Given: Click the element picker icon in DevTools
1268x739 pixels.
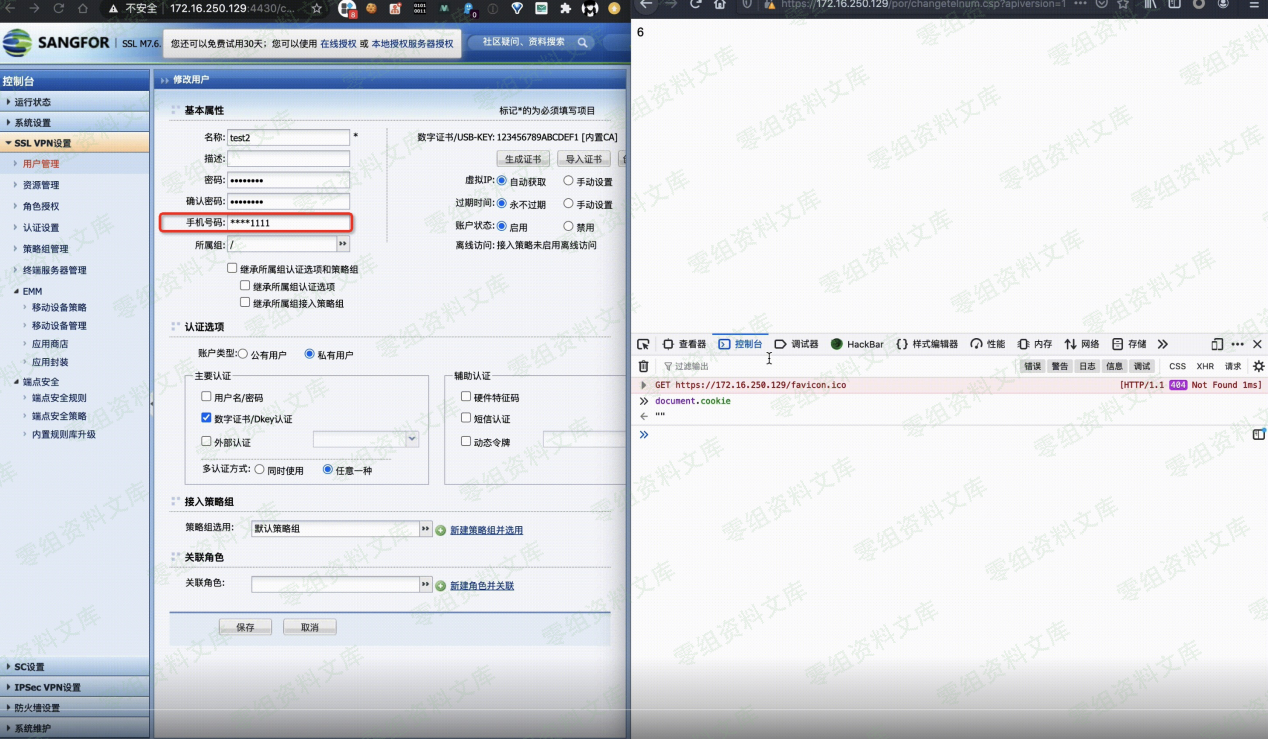Looking at the screenshot, I should click(643, 344).
